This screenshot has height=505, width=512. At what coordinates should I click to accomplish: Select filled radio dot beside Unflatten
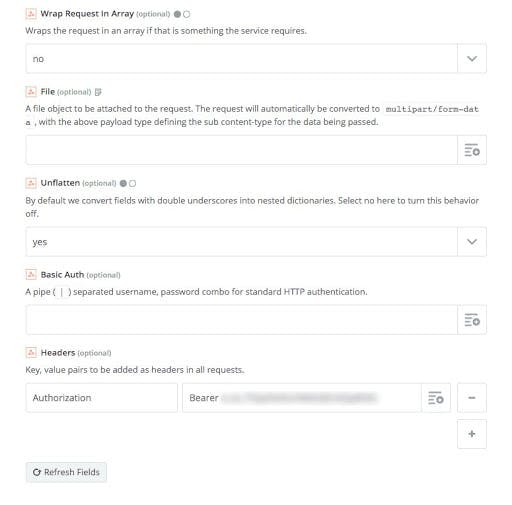click(123, 183)
